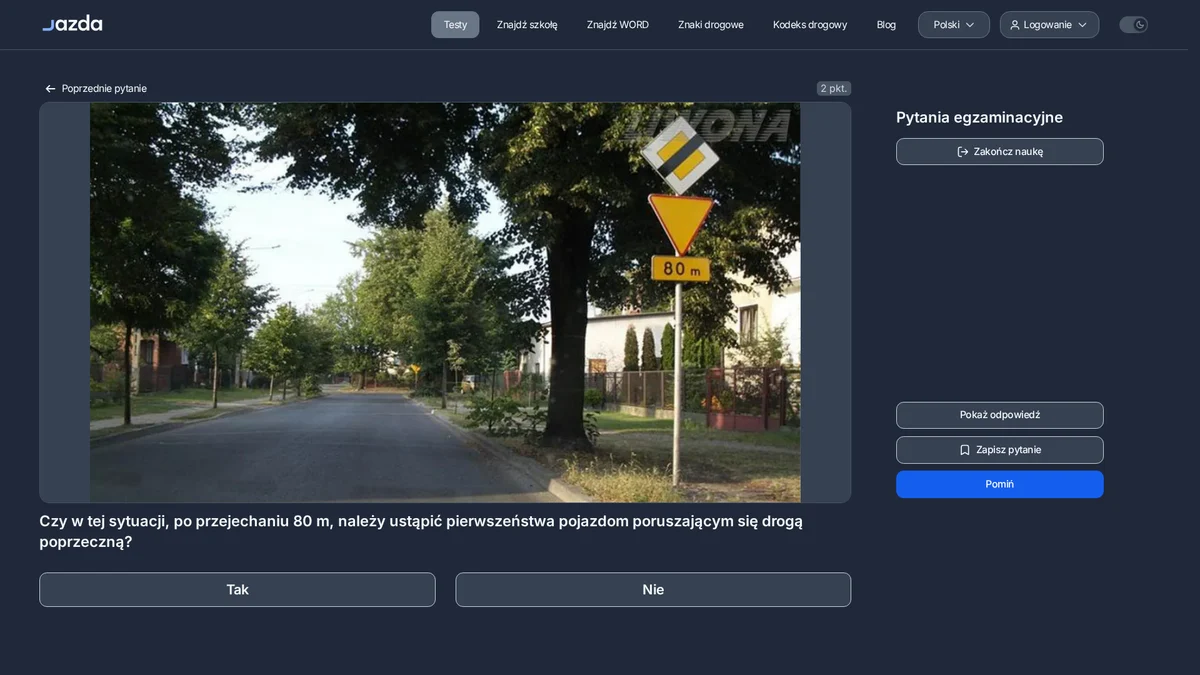Viewport: 1200px width, 675px height.
Task: Click the road sign question photo
Action: coord(445,302)
